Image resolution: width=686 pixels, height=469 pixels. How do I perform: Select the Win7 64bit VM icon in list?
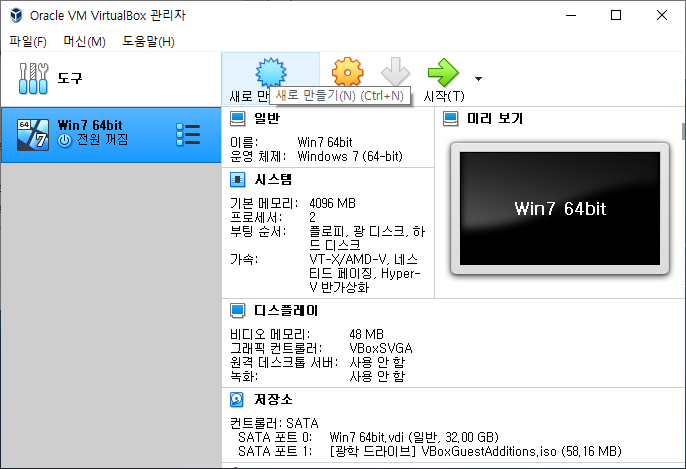pos(33,135)
